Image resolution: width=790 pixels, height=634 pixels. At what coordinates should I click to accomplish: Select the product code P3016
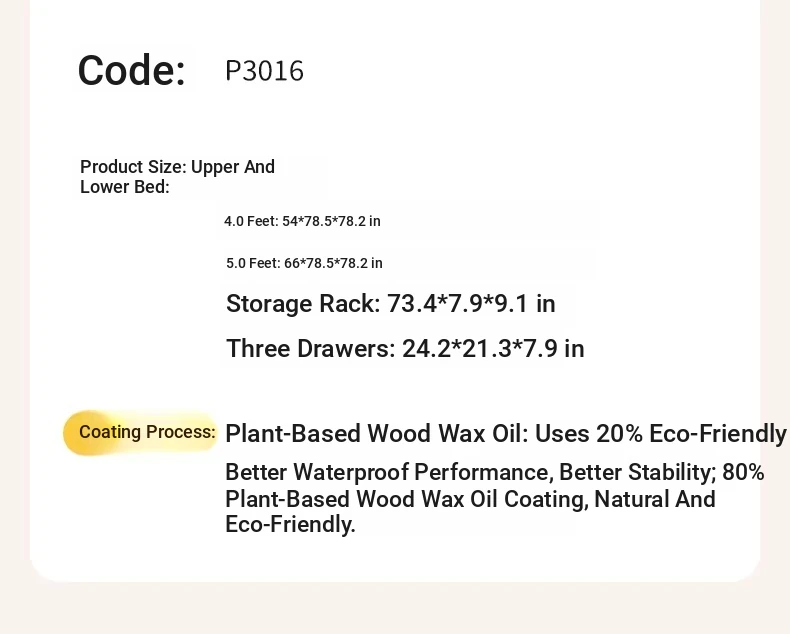pyautogui.click(x=265, y=71)
